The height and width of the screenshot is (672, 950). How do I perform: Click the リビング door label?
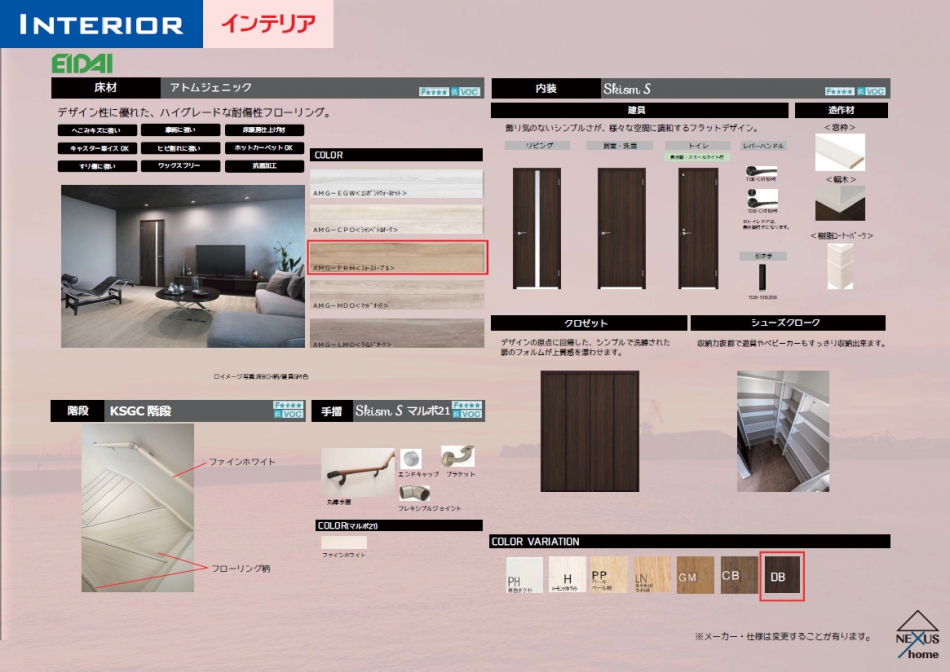537,145
